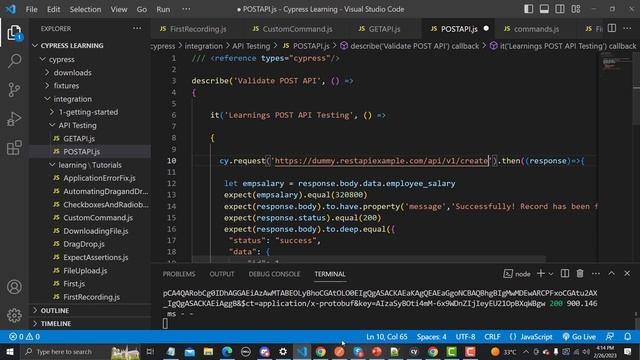Open terminal panel more actions ellipsis
The height and width of the screenshot is (360, 640).
[x=596, y=273]
